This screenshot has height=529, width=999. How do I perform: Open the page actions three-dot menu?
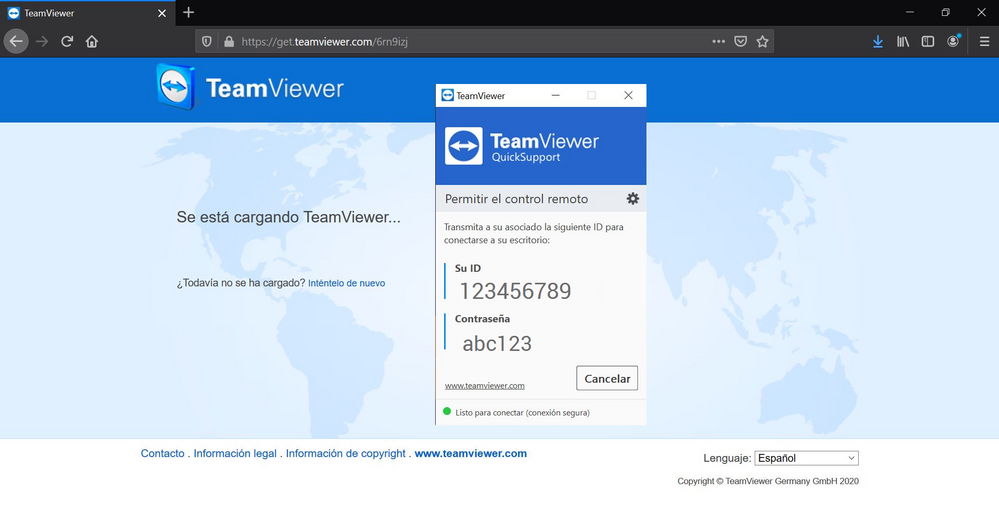tap(719, 41)
